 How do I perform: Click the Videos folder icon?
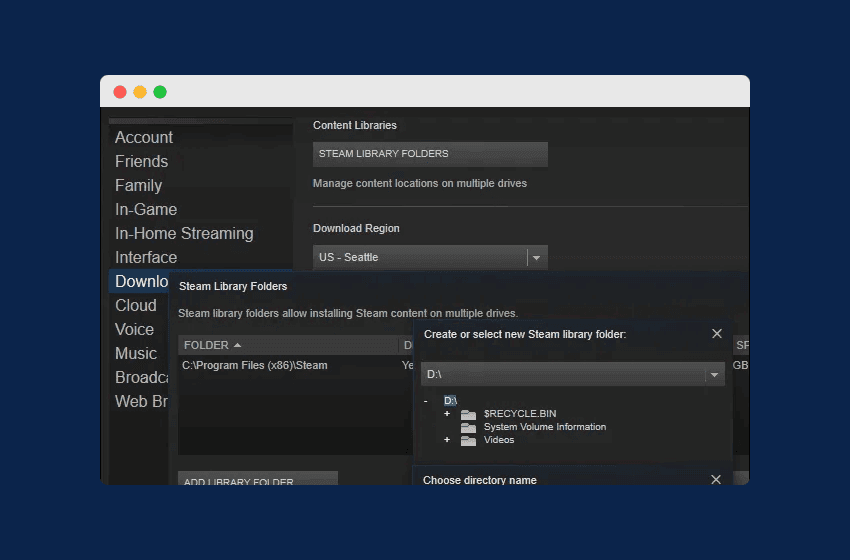(x=468, y=440)
